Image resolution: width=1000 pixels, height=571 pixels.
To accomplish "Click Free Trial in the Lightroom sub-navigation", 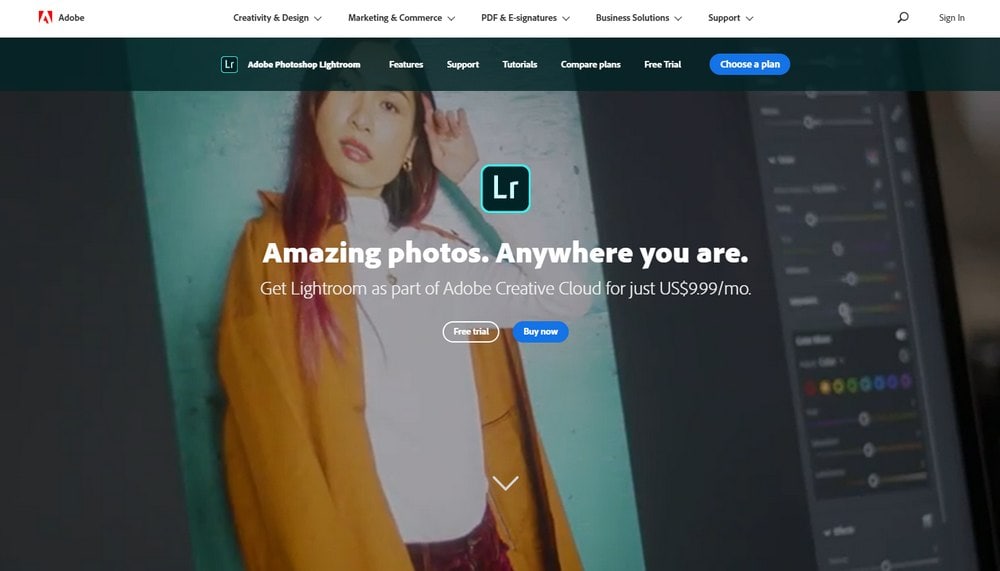I will click(662, 64).
